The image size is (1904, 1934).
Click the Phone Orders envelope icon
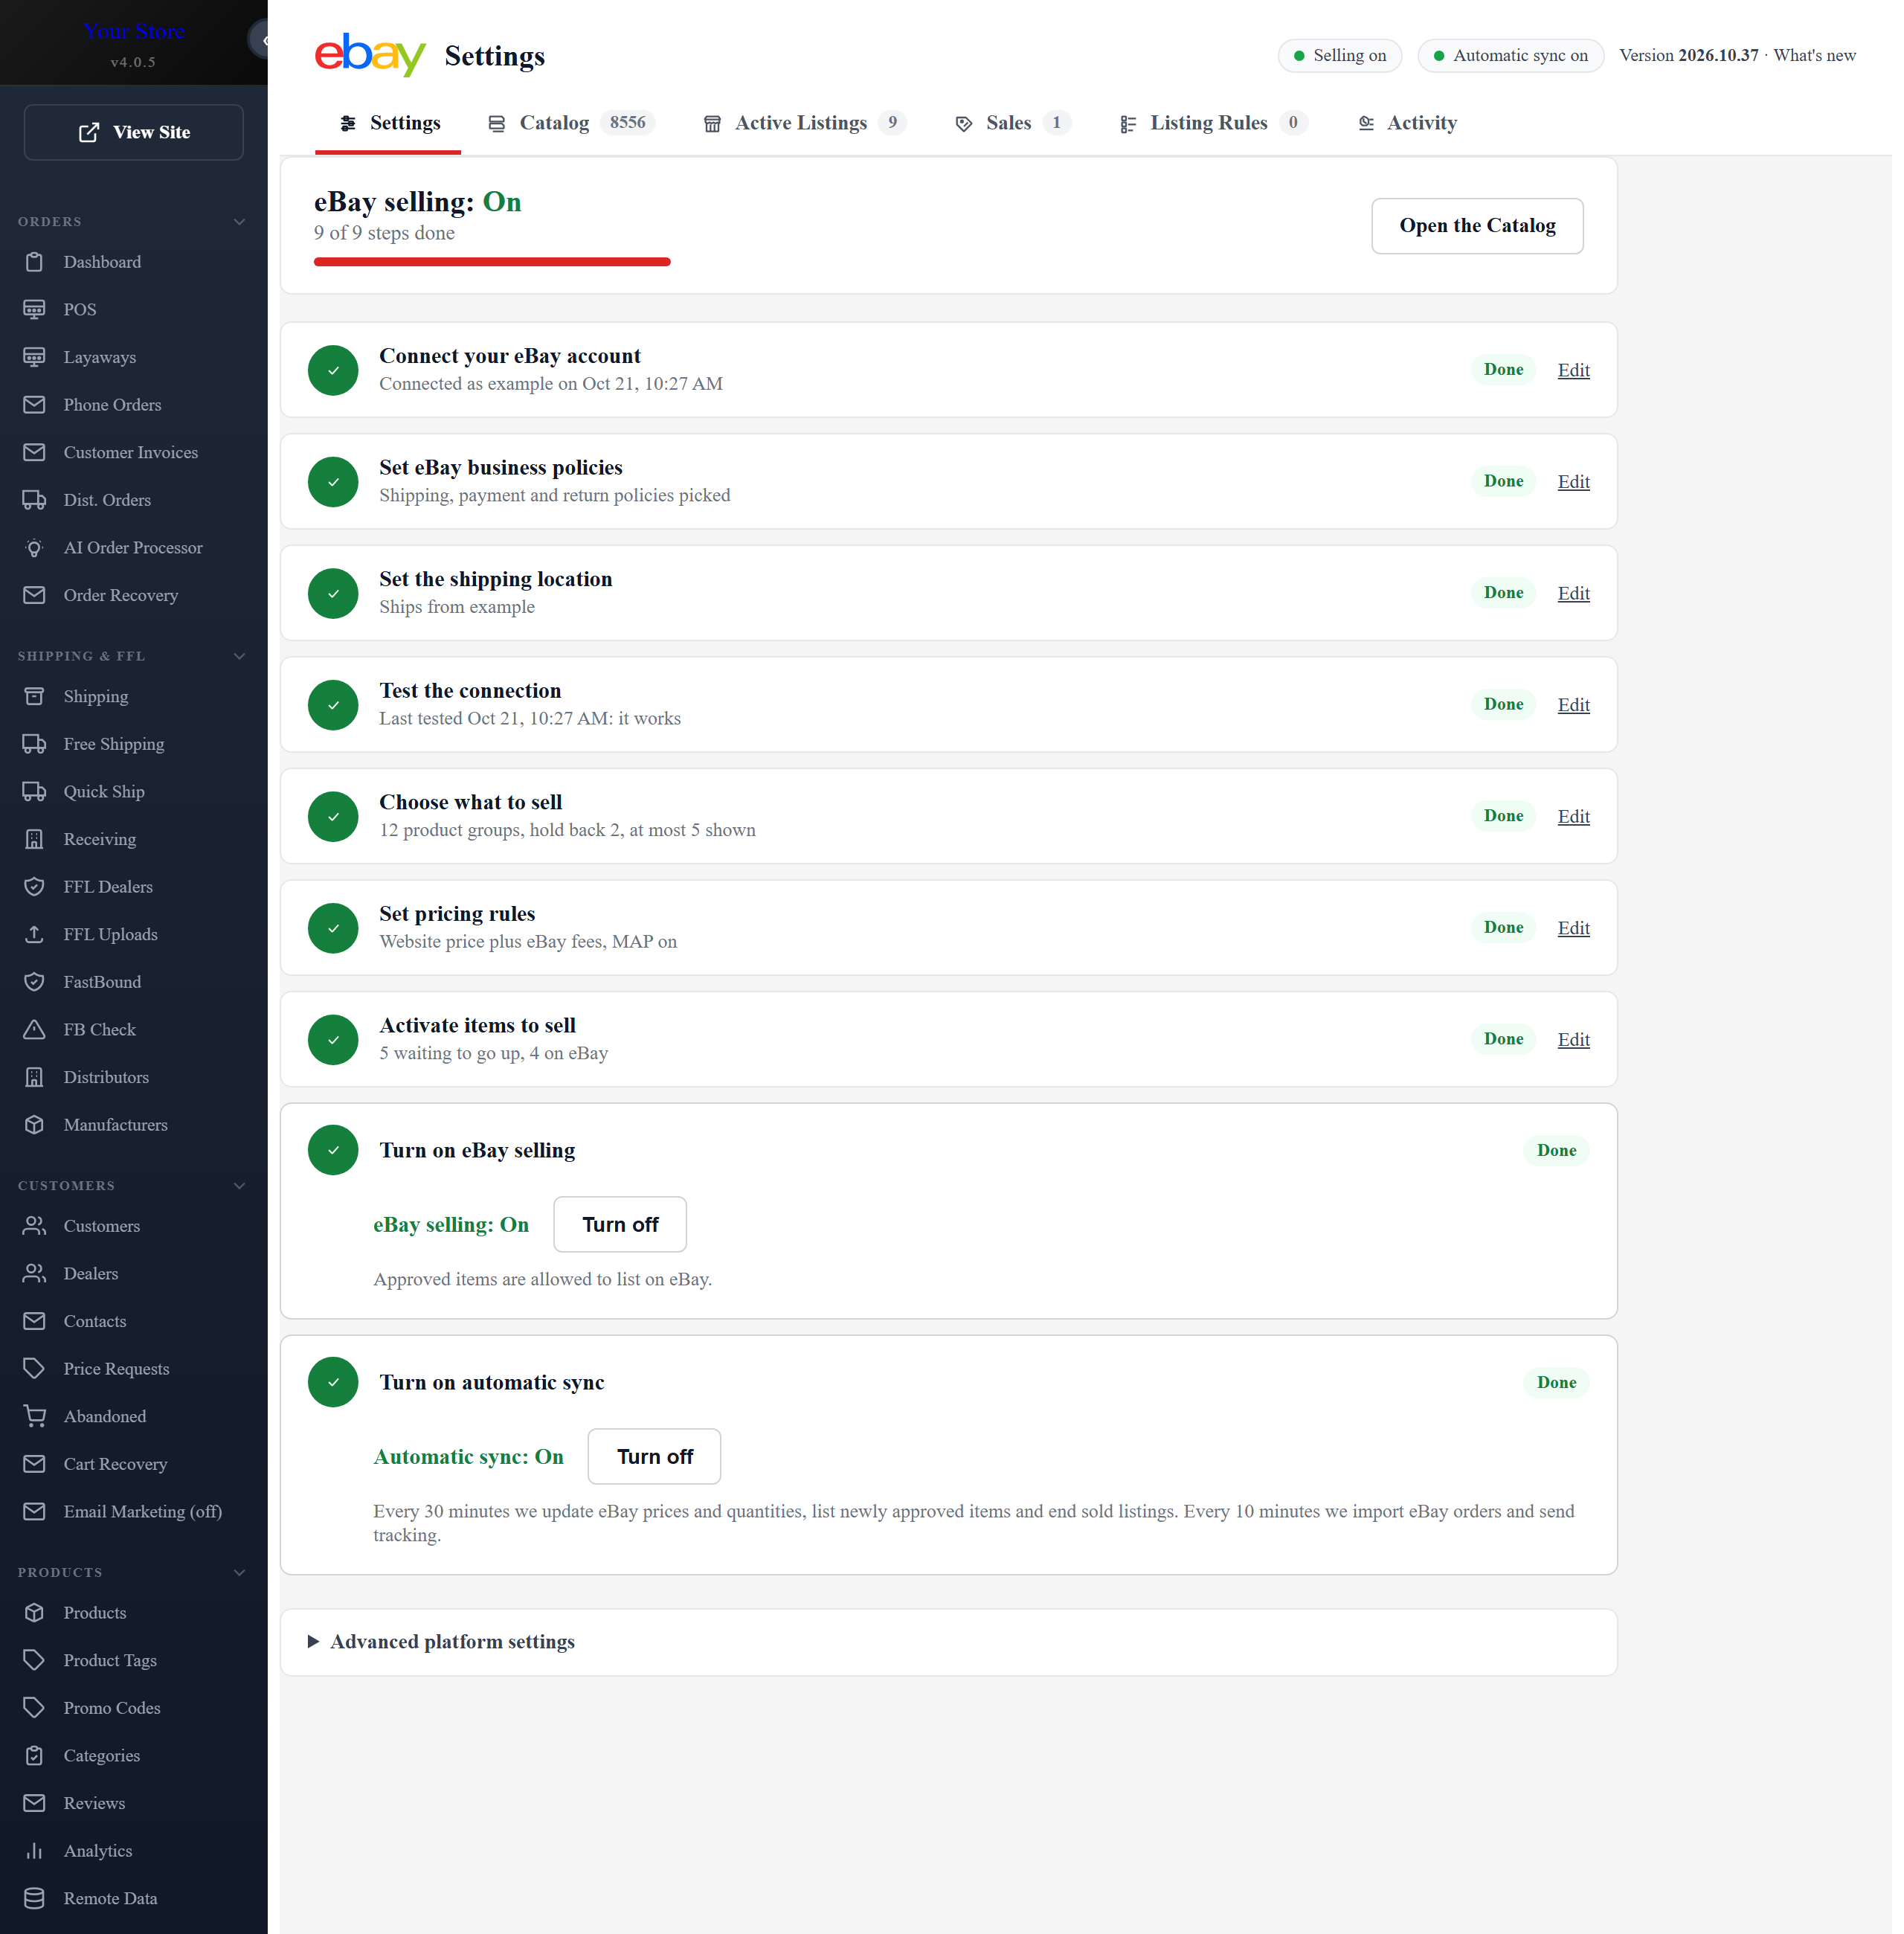pyautogui.click(x=34, y=405)
